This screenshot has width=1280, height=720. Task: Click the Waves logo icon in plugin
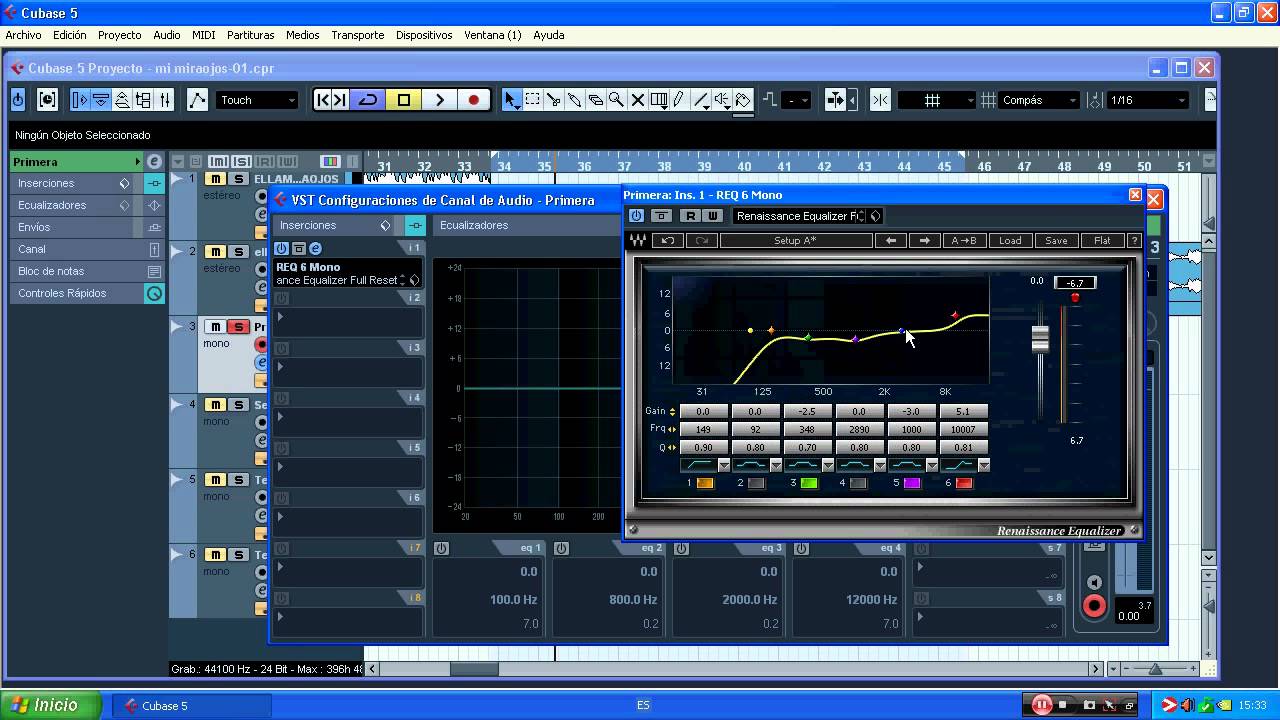pos(637,240)
